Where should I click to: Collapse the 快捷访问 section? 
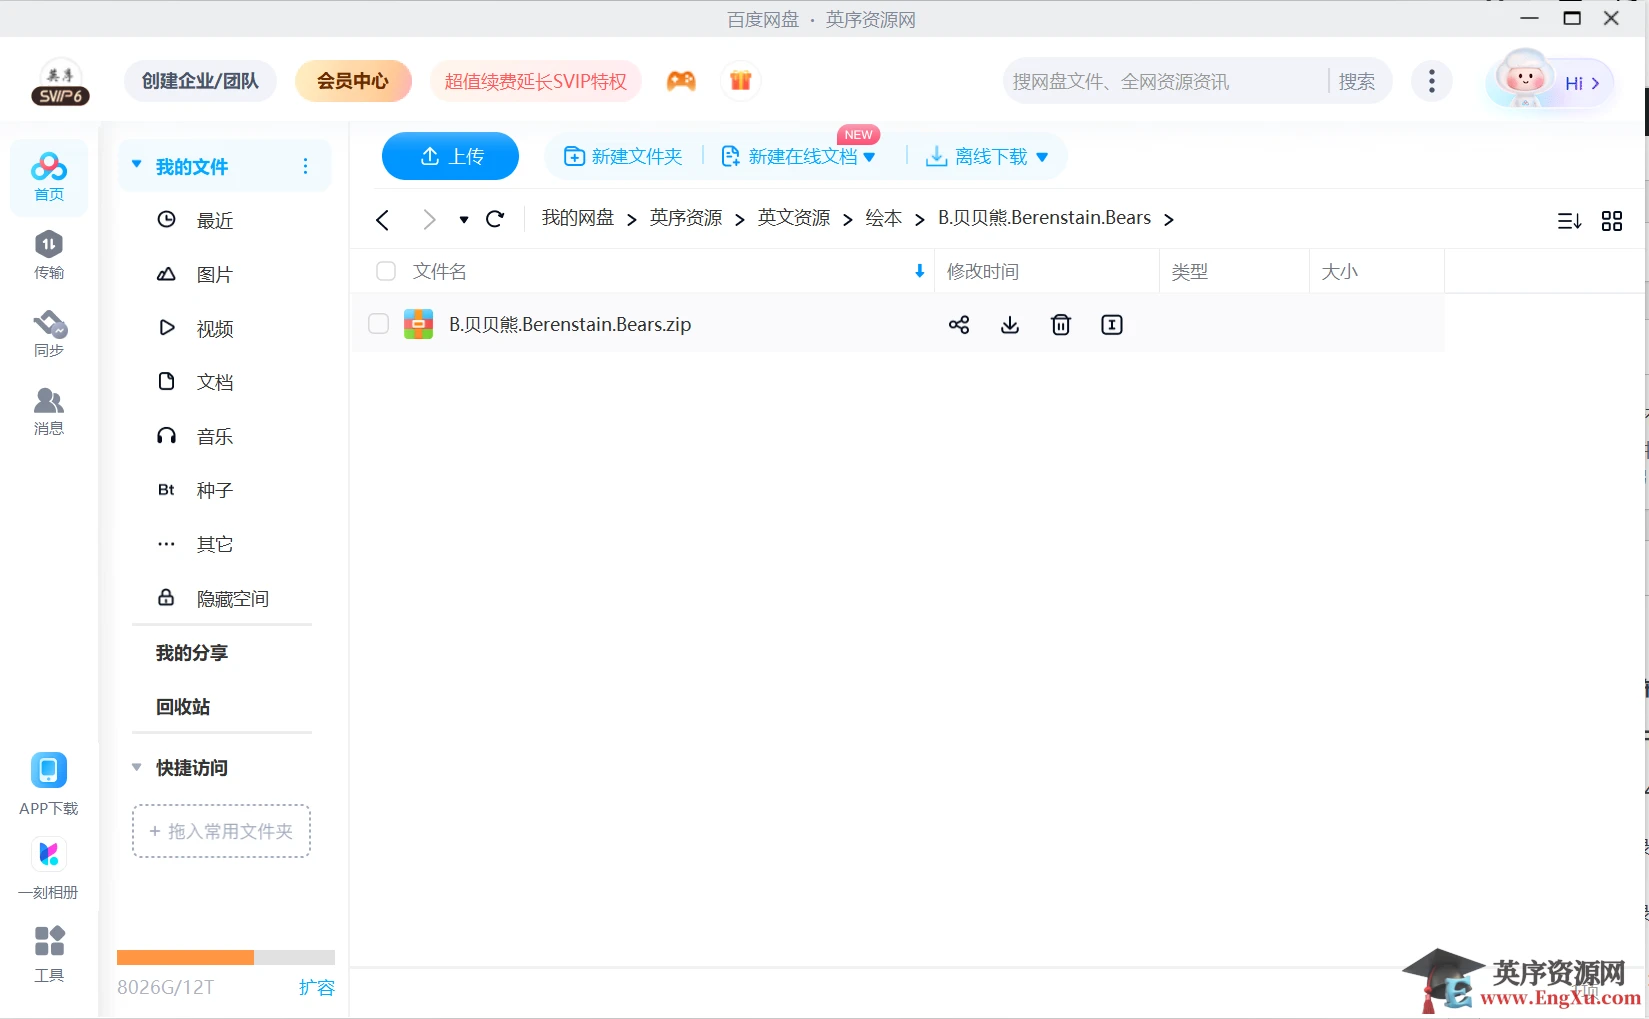[137, 767]
